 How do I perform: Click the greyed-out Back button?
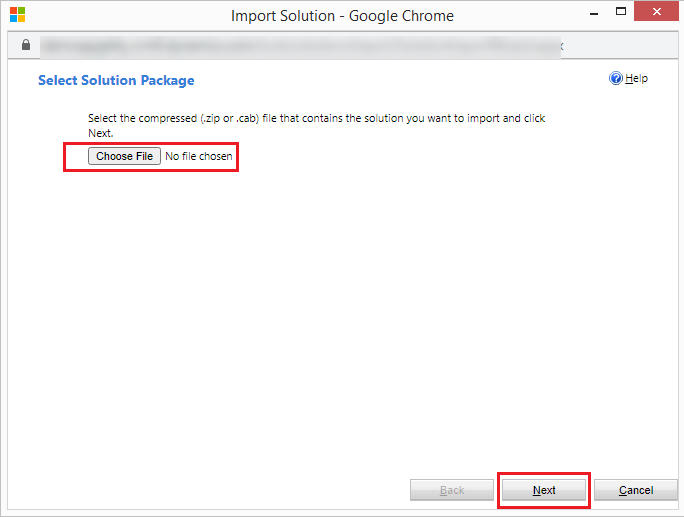tap(452, 490)
